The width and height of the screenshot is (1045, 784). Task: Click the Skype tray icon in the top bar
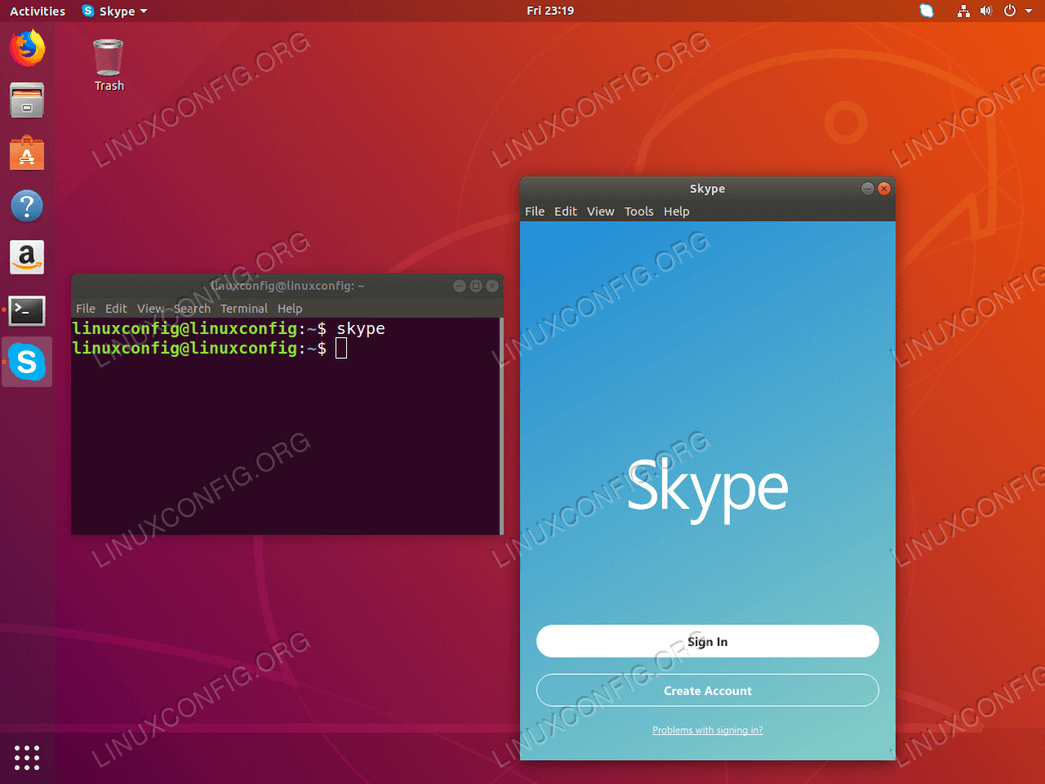[x=925, y=11]
